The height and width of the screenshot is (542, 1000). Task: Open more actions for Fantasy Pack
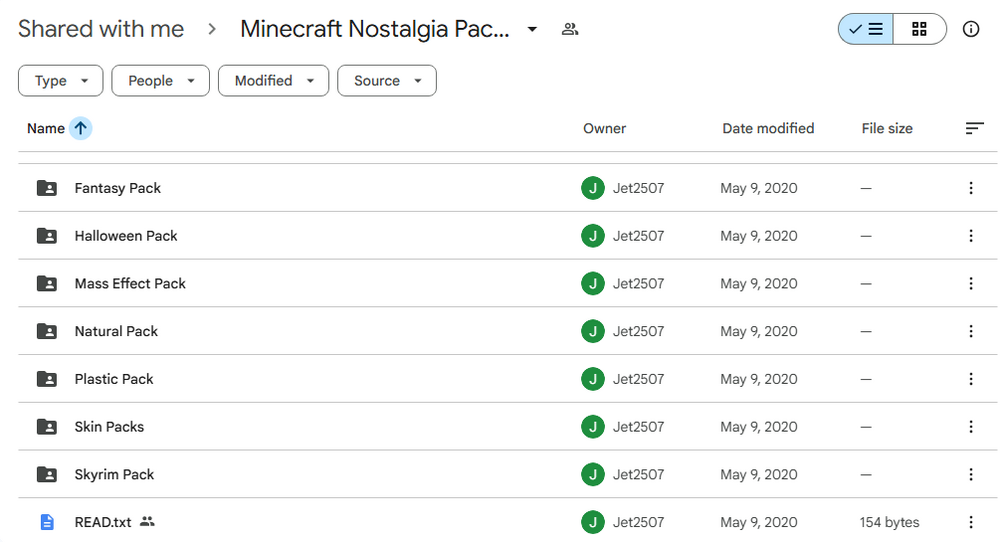click(x=971, y=188)
